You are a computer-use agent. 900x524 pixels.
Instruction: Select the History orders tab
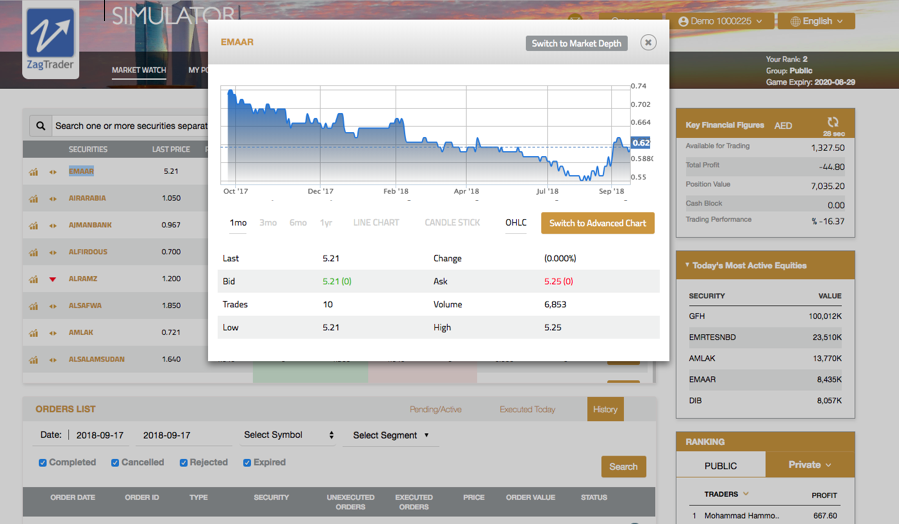(605, 409)
